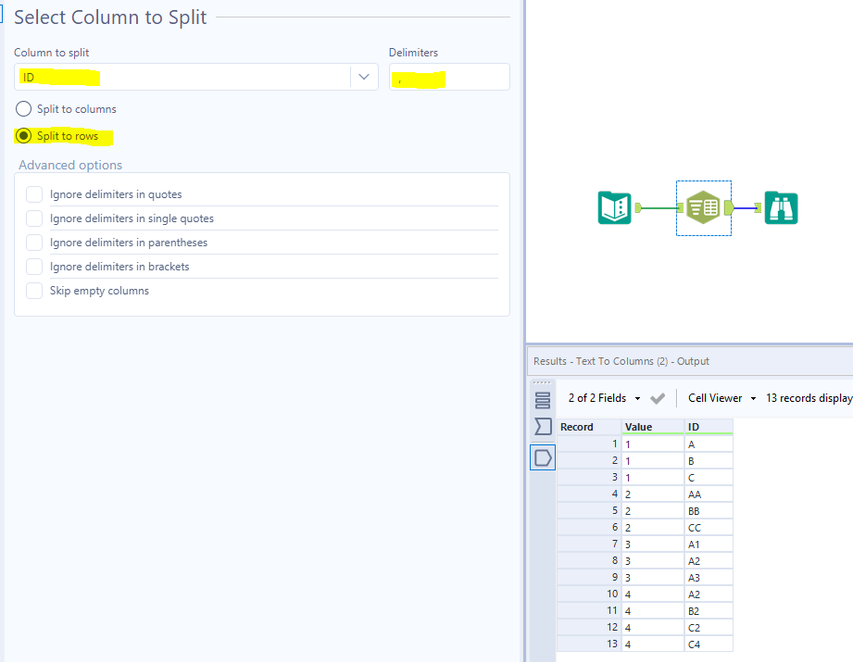The width and height of the screenshot is (853, 662).
Task: Select ID cell C in record 3
Action: [708, 478]
